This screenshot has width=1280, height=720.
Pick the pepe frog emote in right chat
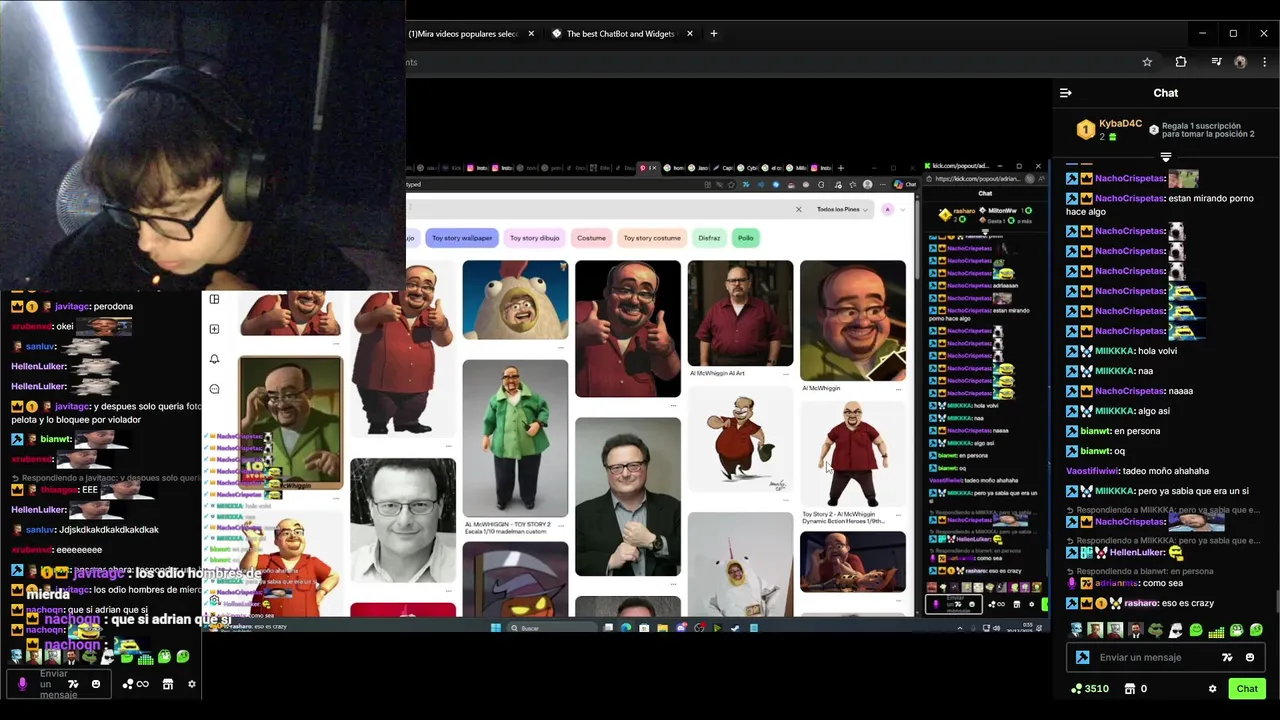[1155, 630]
